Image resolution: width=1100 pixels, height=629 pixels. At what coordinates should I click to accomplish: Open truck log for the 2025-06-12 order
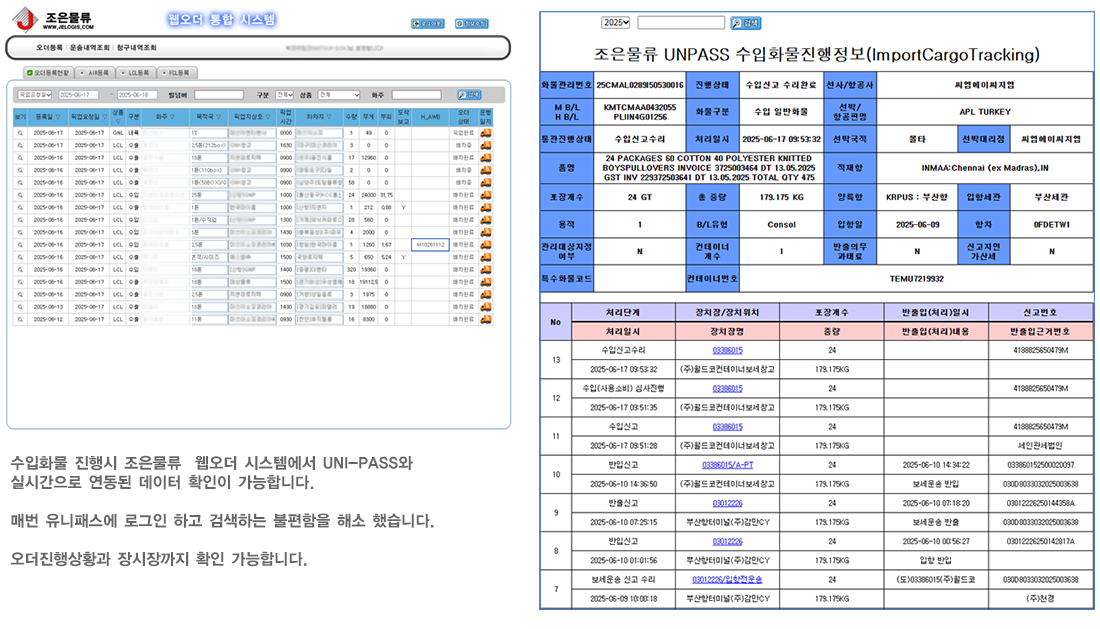(x=485, y=319)
